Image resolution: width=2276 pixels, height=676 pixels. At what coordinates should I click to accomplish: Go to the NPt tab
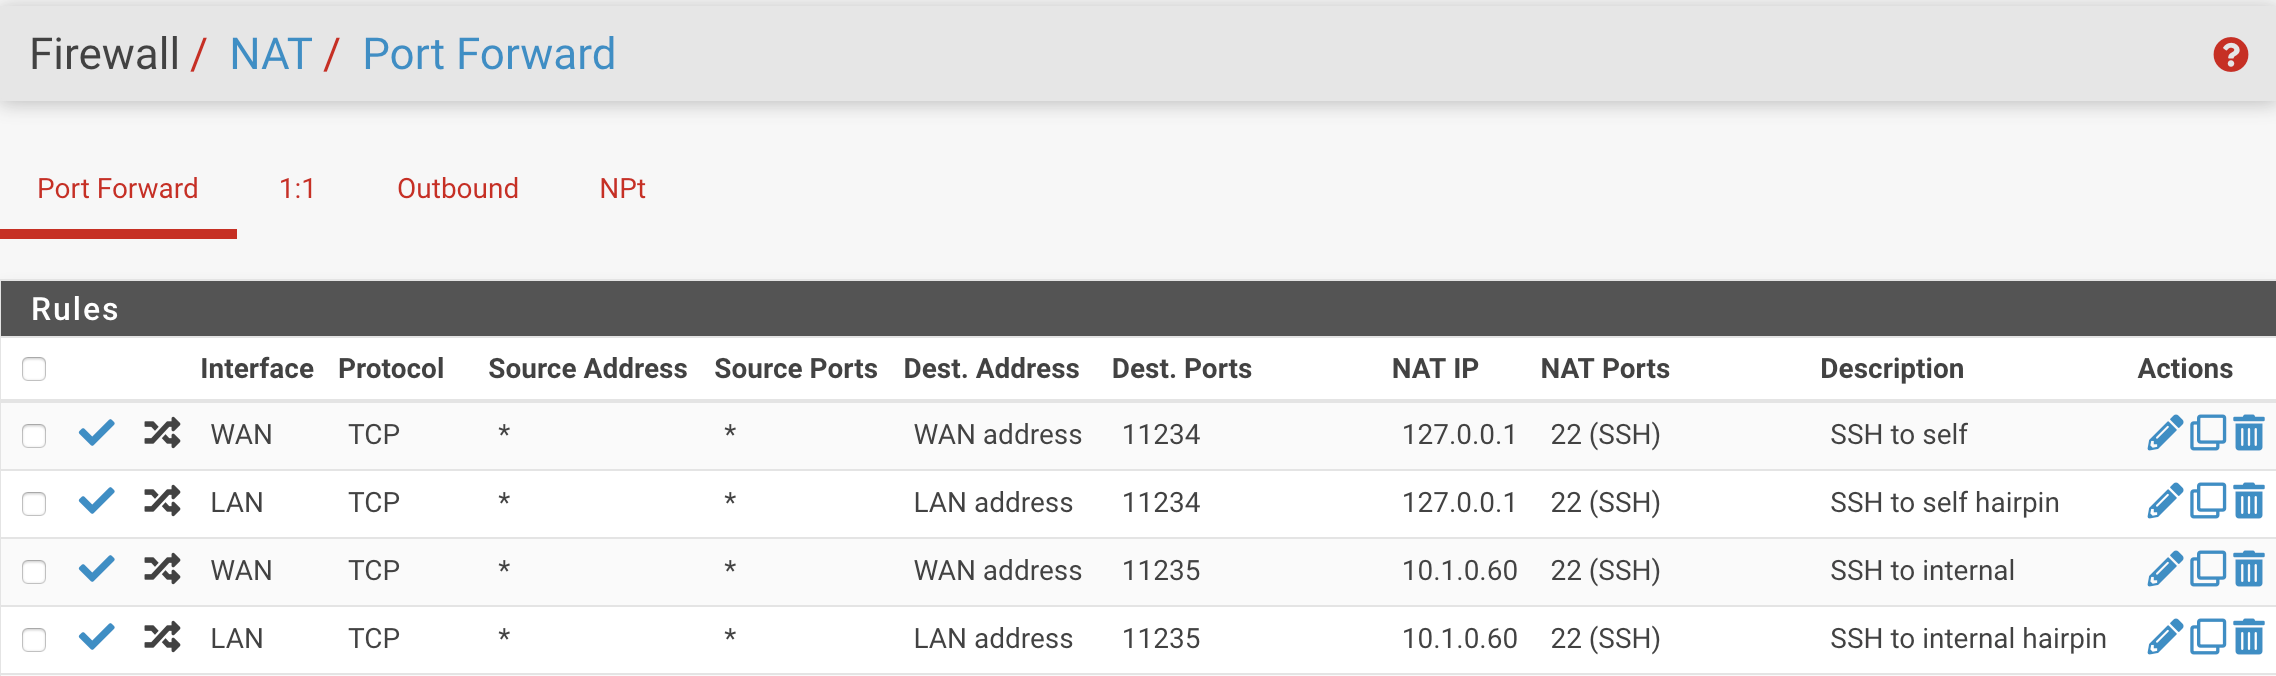coord(622,189)
